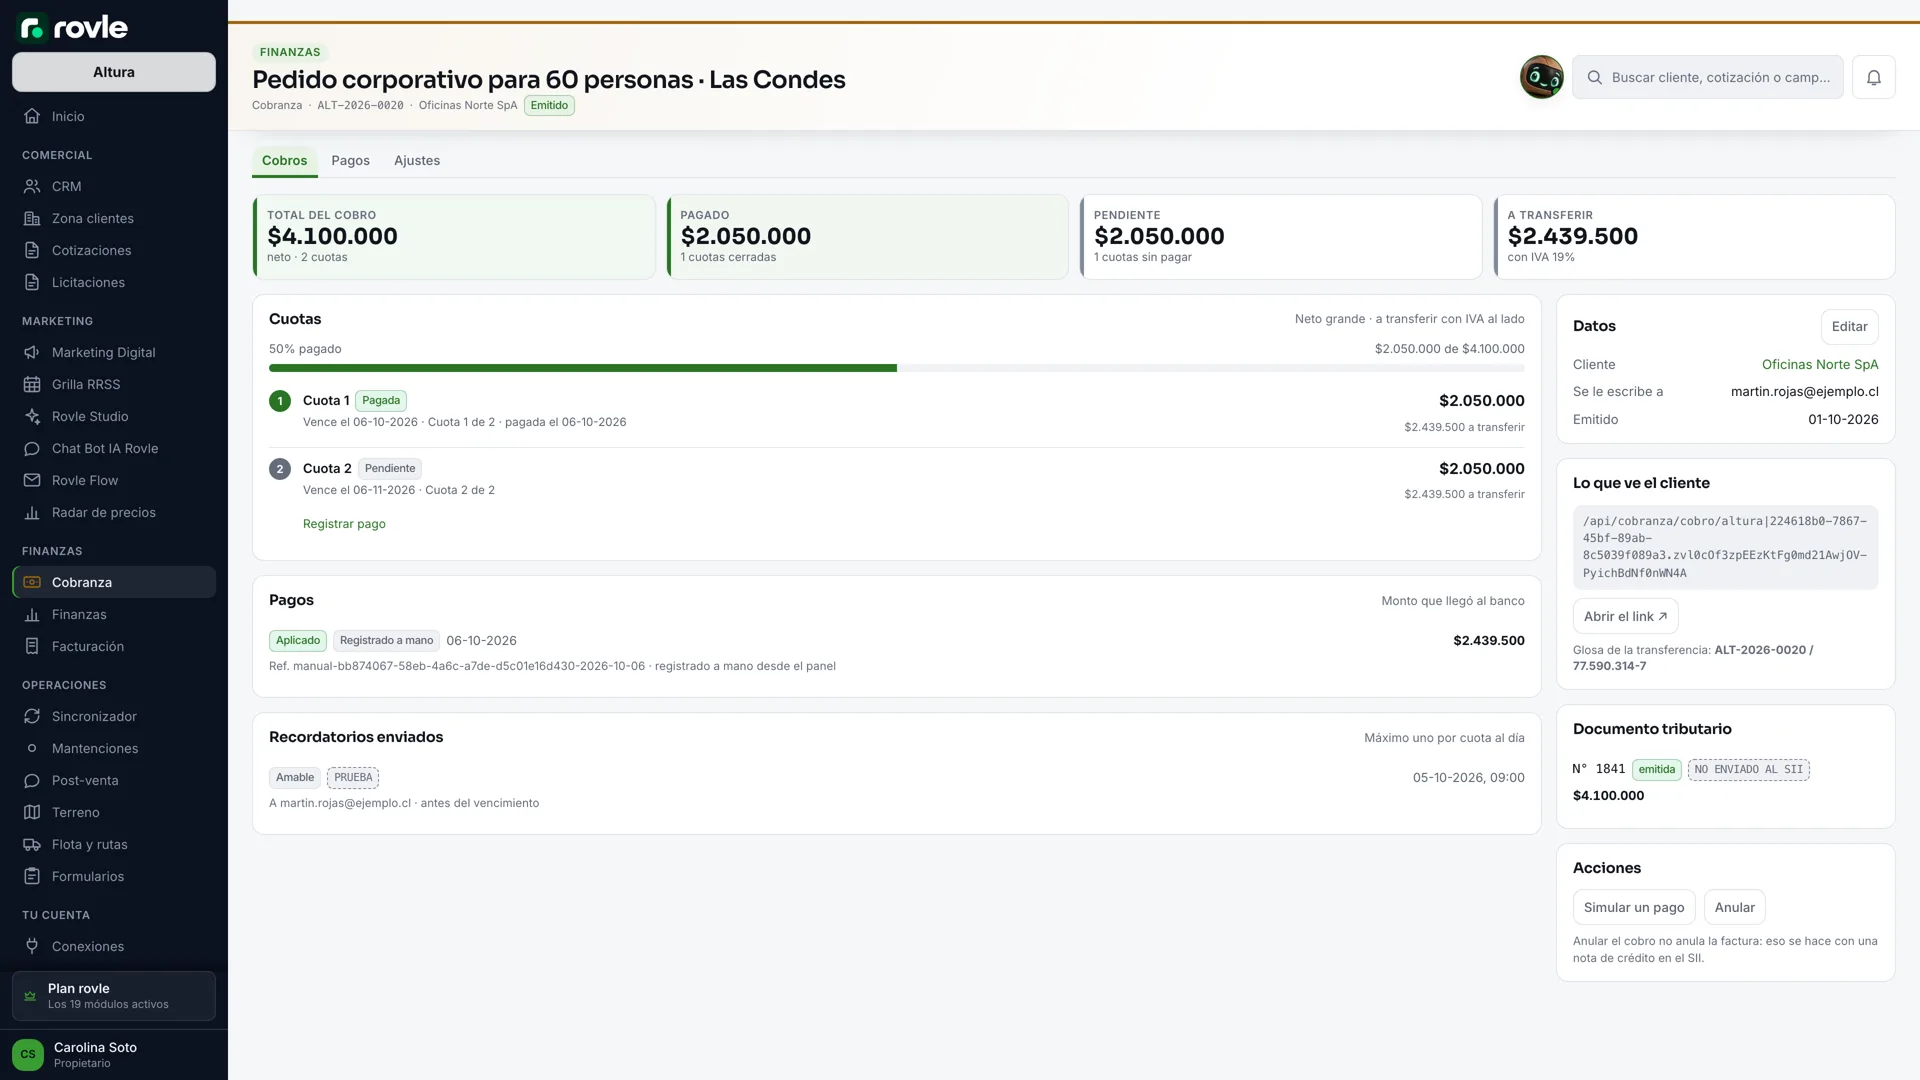Viewport: 1920px width, 1080px height.
Task: Click the Post-venta chat icon
Action: 32,780
